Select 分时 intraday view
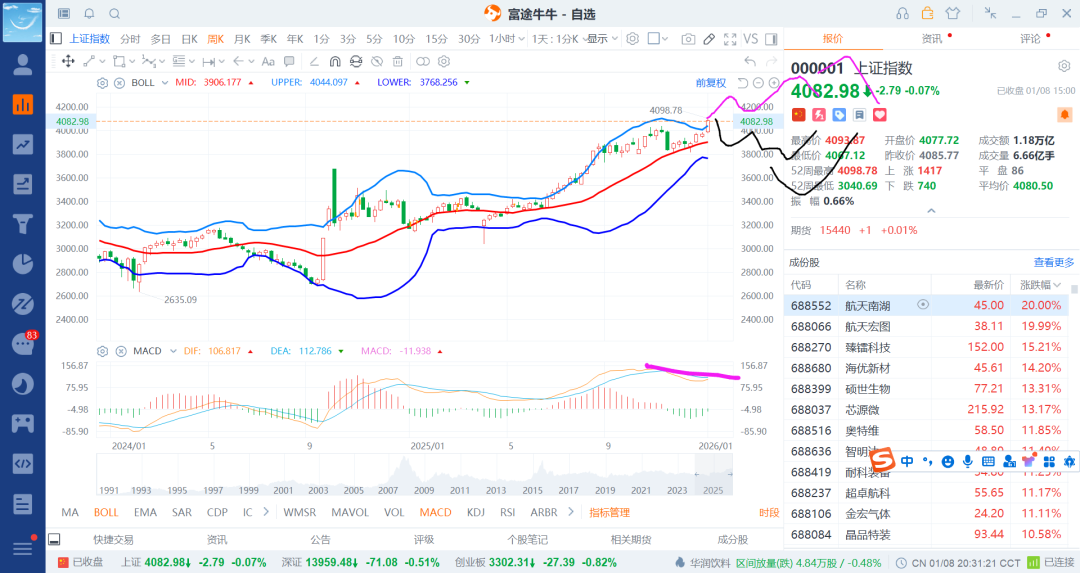1080x573 pixels. [x=130, y=39]
